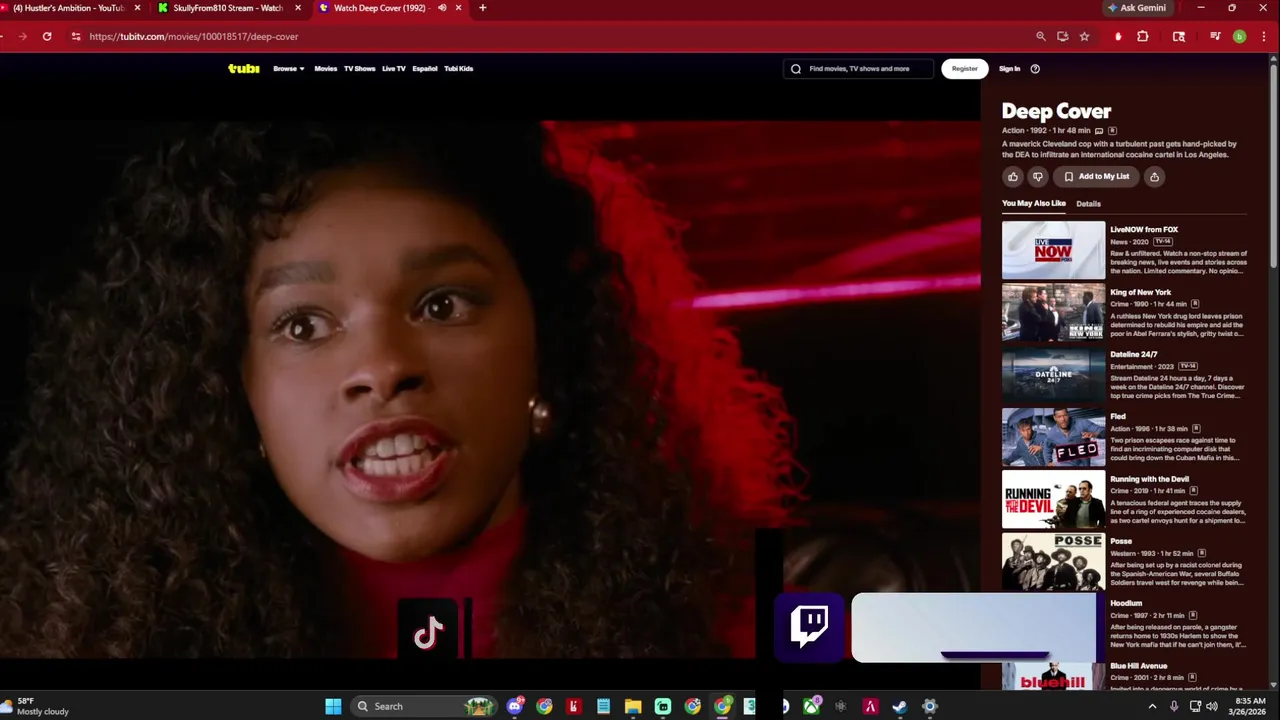
Task: Open the Chrome profile avatar
Action: pyautogui.click(x=1239, y=36)
